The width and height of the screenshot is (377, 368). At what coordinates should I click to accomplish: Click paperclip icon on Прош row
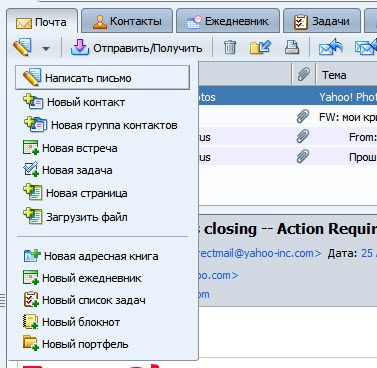click(x=303, y=156)
